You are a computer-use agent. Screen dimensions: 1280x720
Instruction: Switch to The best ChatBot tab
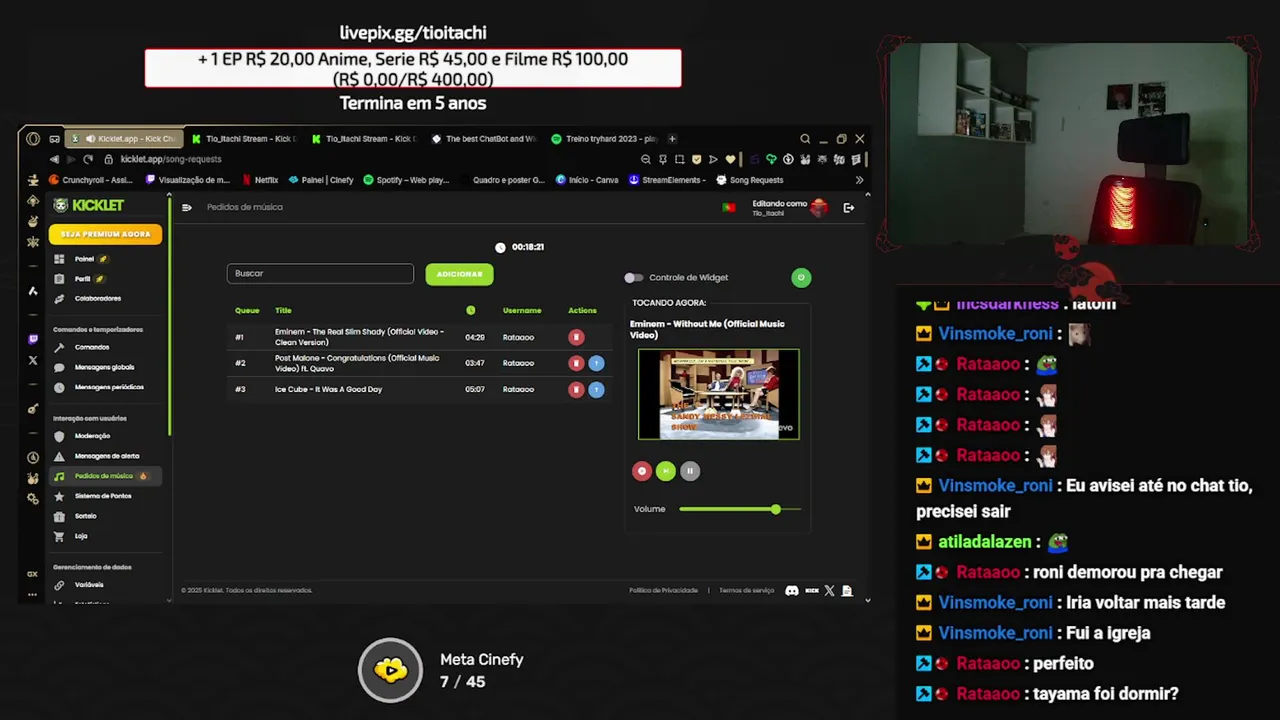coord(484,139)
